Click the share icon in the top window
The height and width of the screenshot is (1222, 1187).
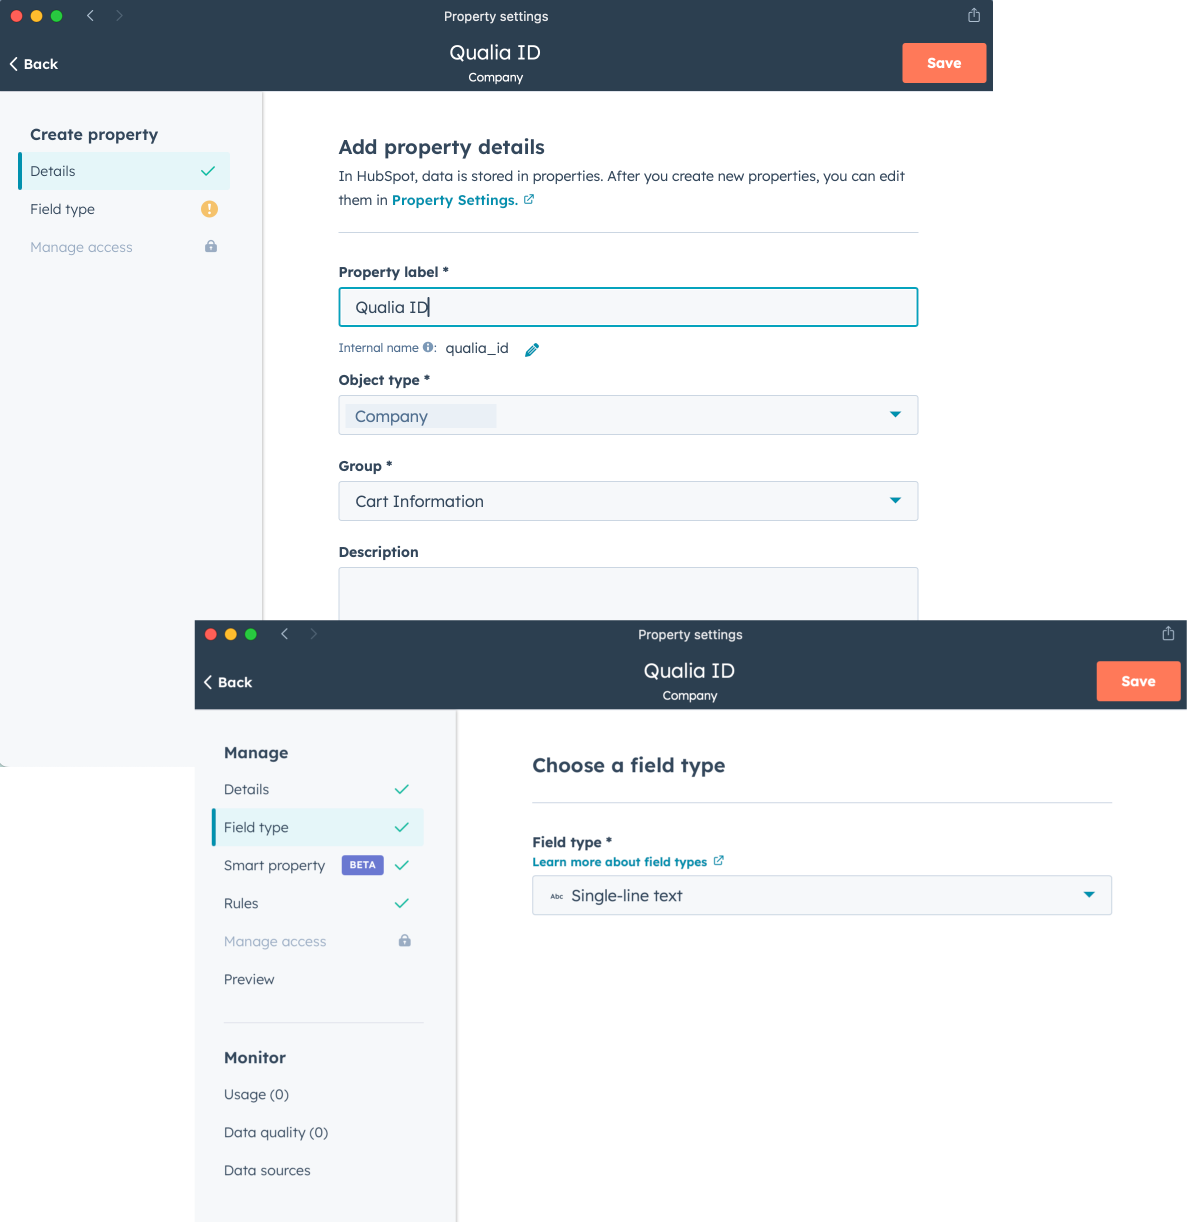974,15
